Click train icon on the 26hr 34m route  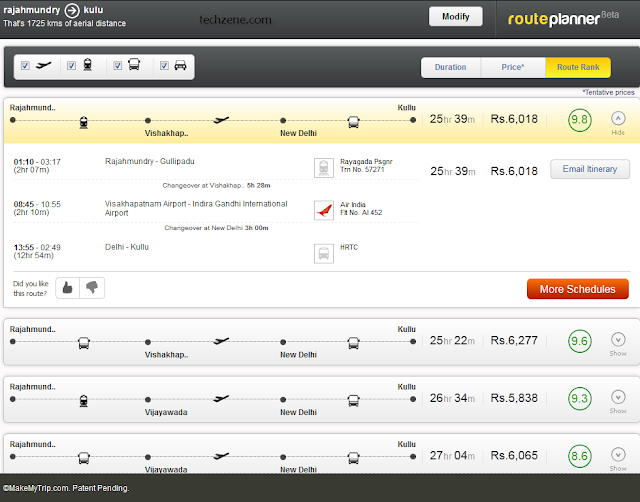click(x=84, y=401)
